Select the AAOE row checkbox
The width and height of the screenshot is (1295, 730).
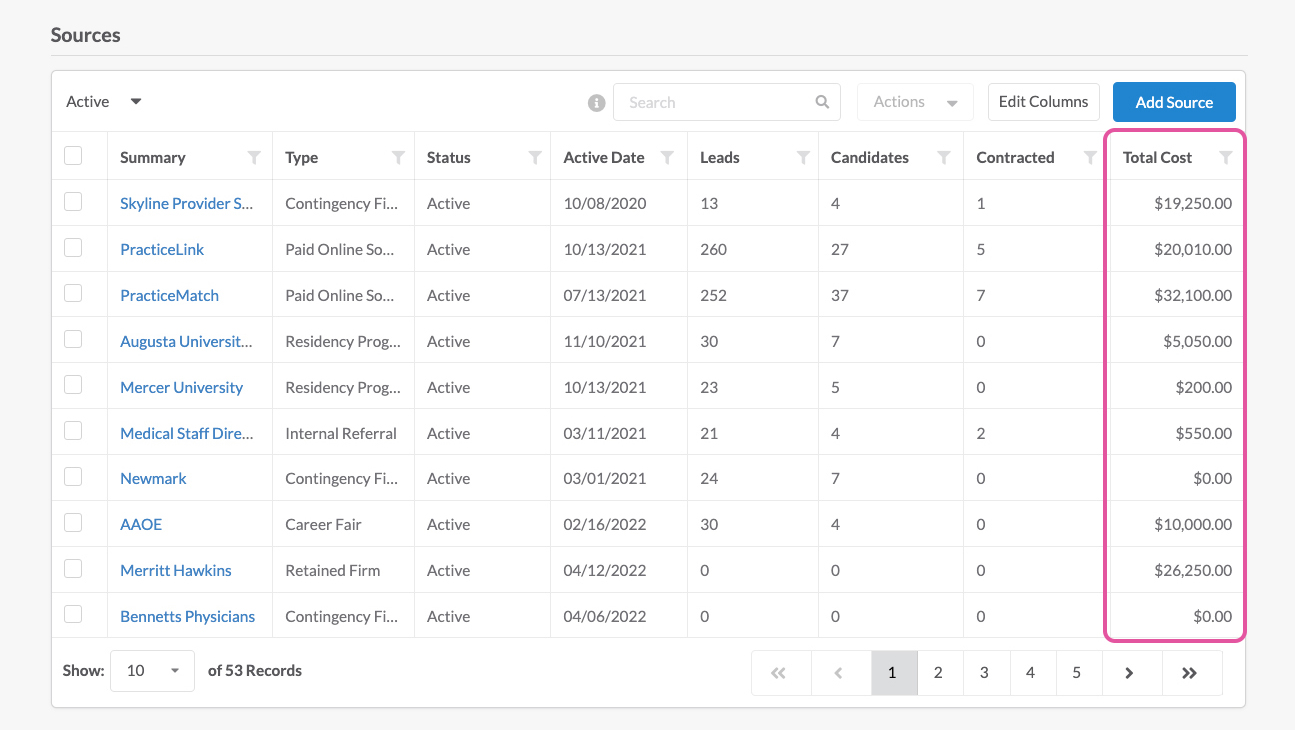pos(73,523)
